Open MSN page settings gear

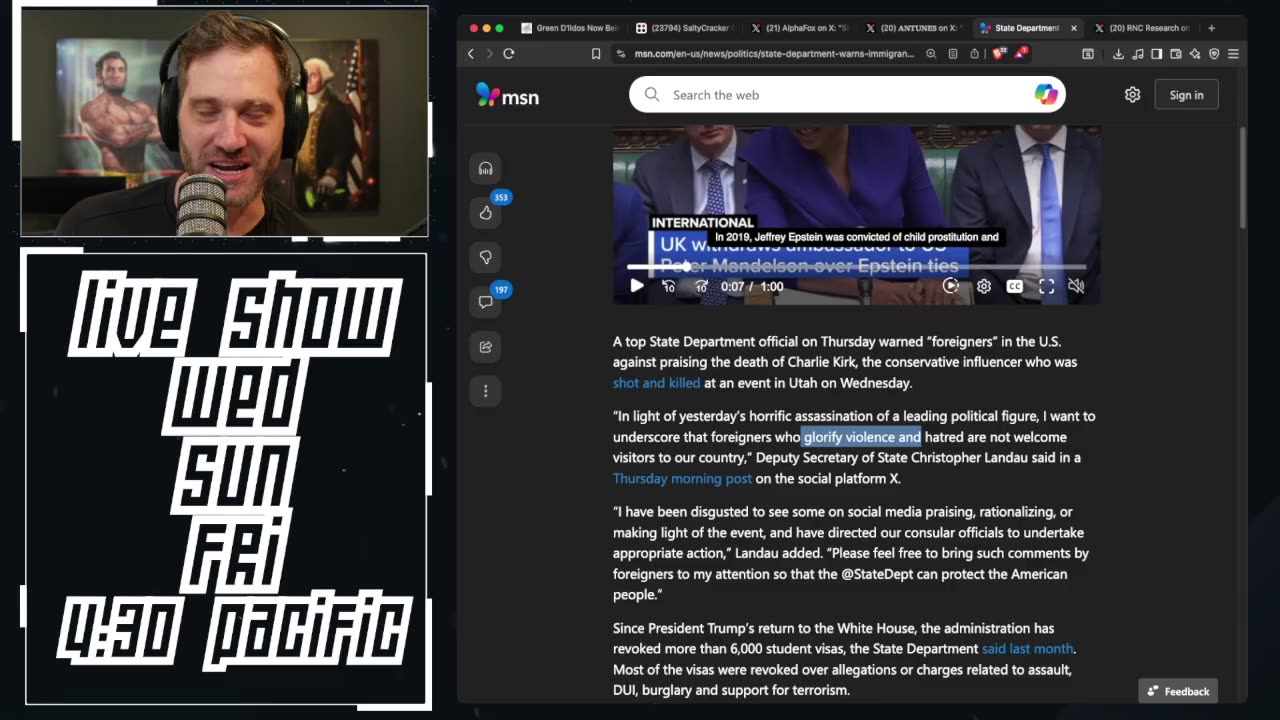[x=1132, y=95]
